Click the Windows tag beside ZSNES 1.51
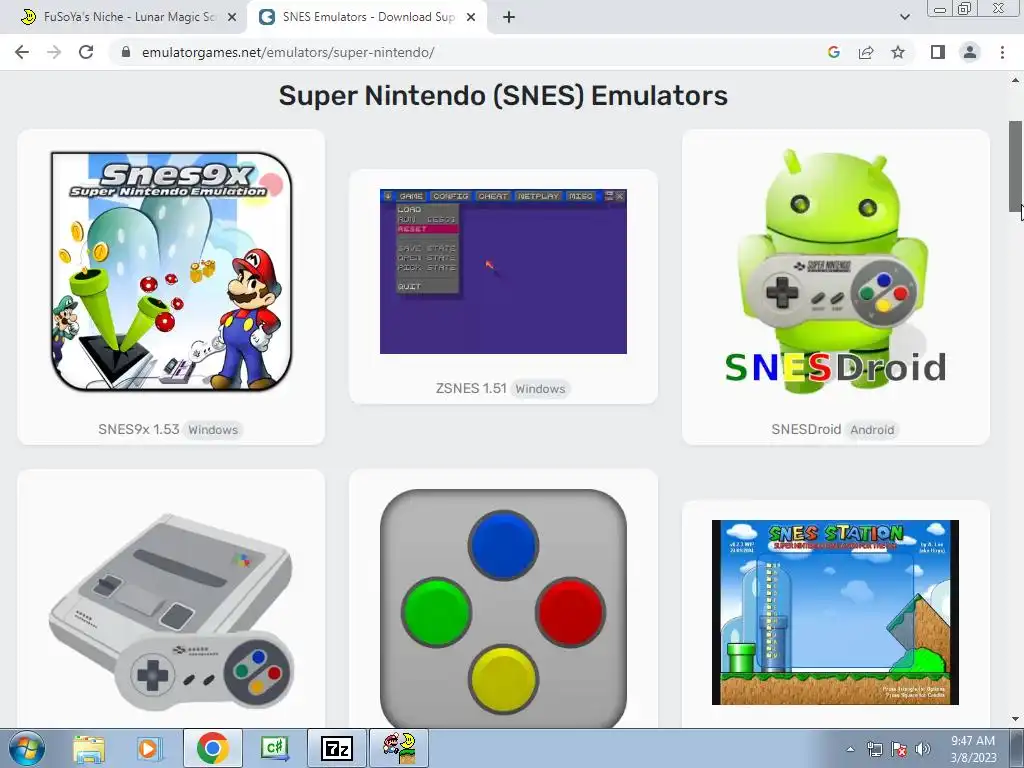This screenshot has width=1024, height=768. 540,389
